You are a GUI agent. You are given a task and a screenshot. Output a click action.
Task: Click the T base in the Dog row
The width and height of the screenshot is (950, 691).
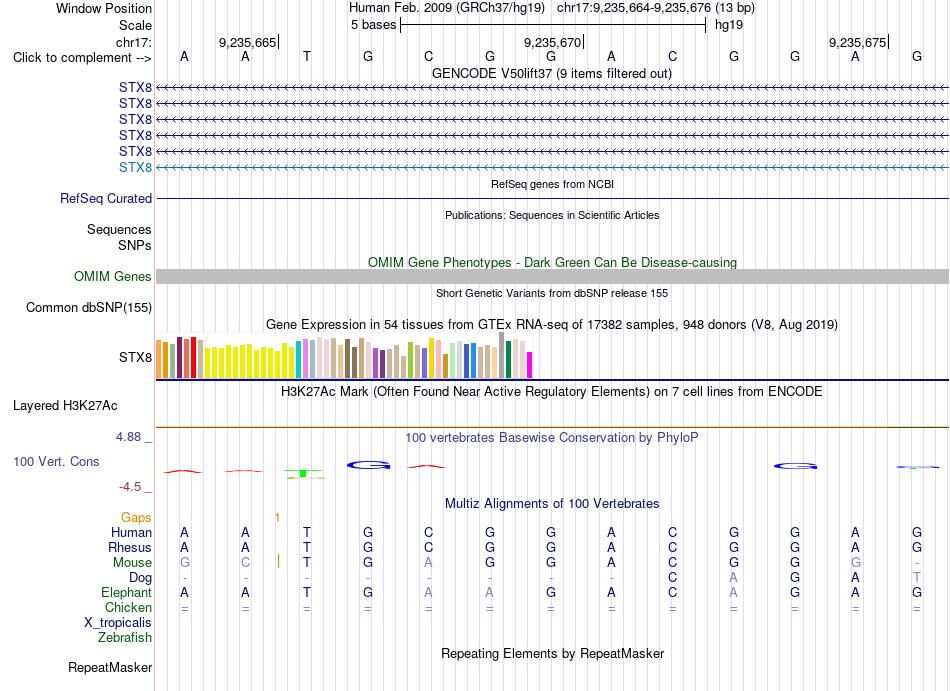coord(917,577)
